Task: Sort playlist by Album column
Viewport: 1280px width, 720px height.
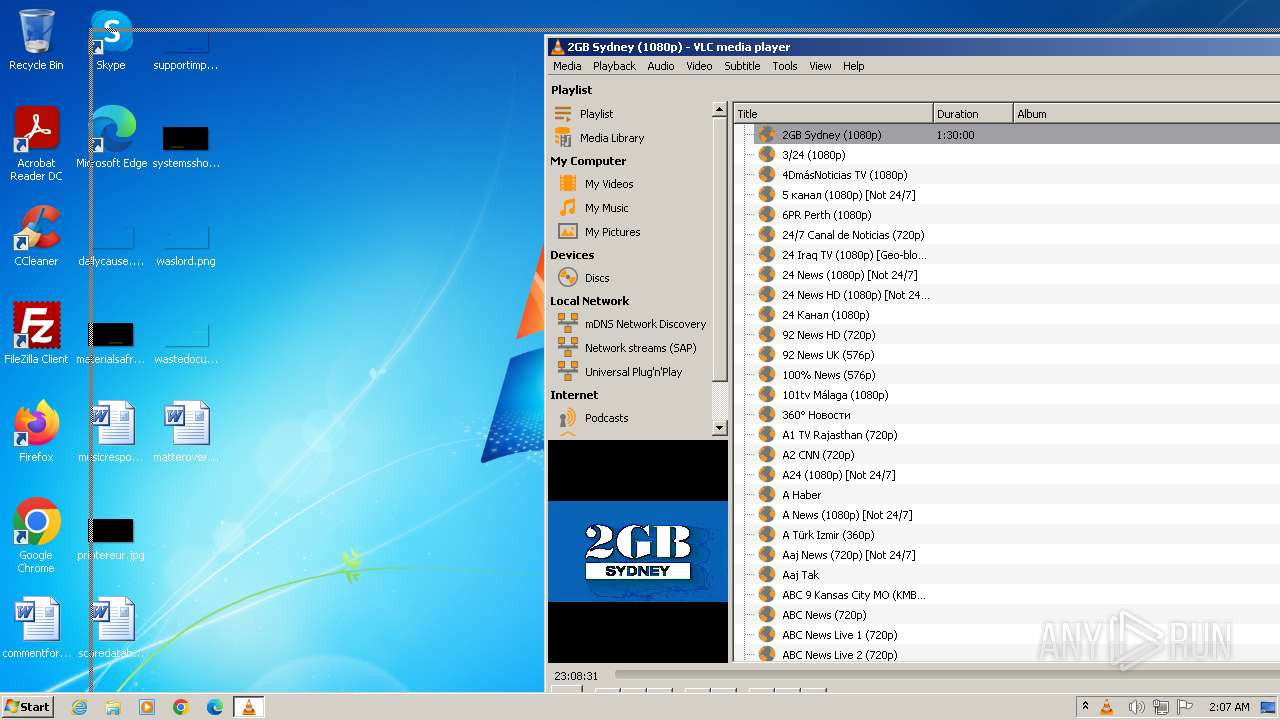Action: [x=1146, y=114]
